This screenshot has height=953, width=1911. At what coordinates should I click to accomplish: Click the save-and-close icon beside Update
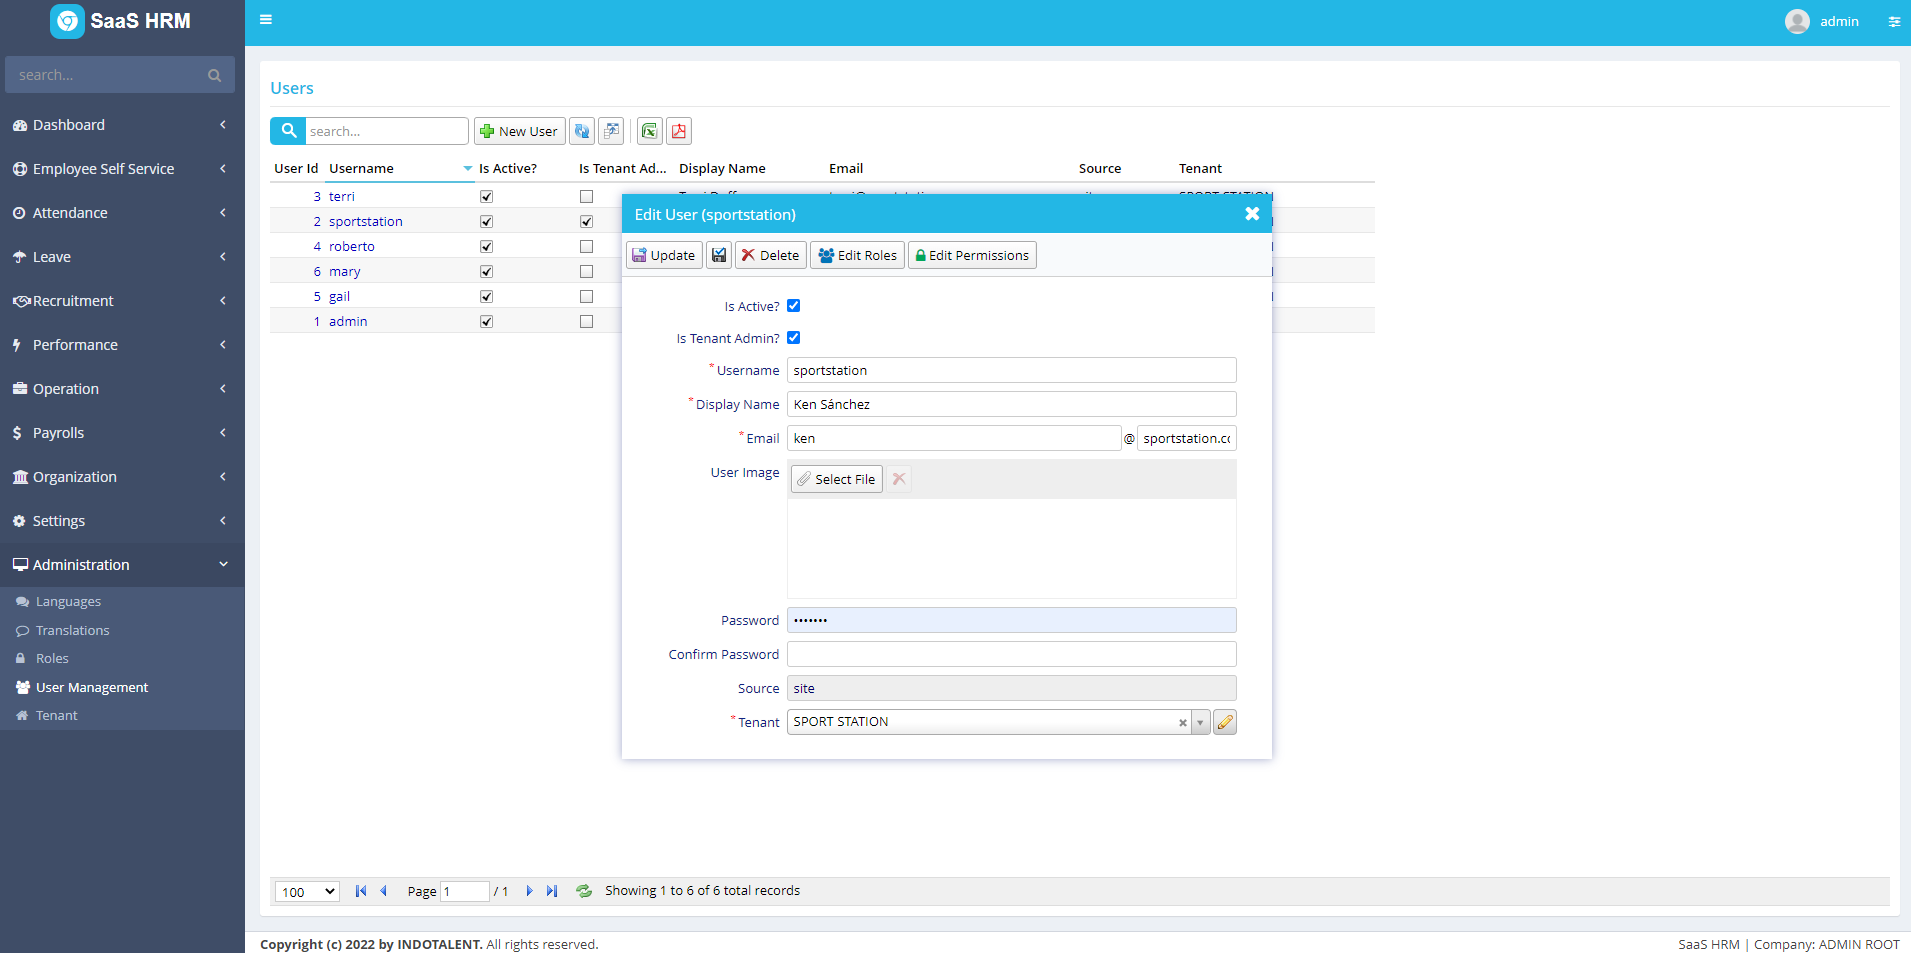click(x=719, y=254)
